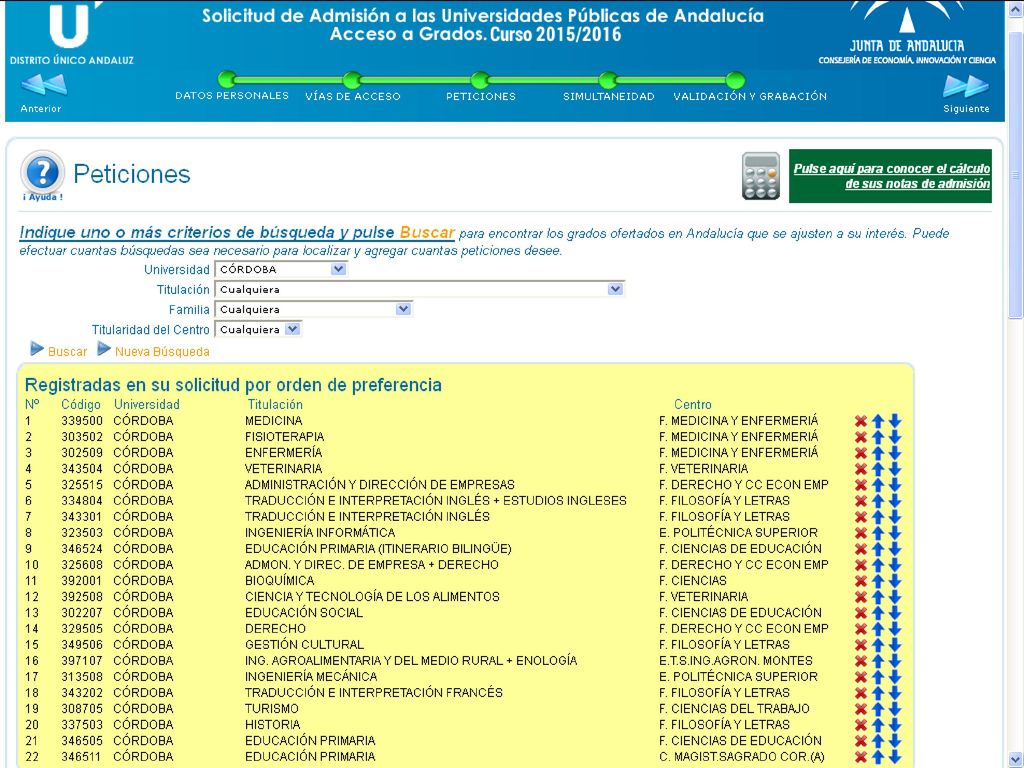Click the green step dot above SIMULTANEIDAD
This screenshot has height=768, width=1024.
click(x=607, y=80)
